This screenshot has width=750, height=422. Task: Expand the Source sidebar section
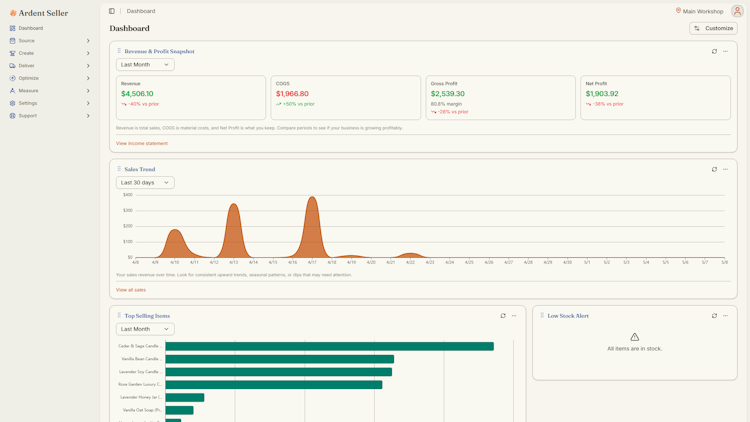point(49,41)
